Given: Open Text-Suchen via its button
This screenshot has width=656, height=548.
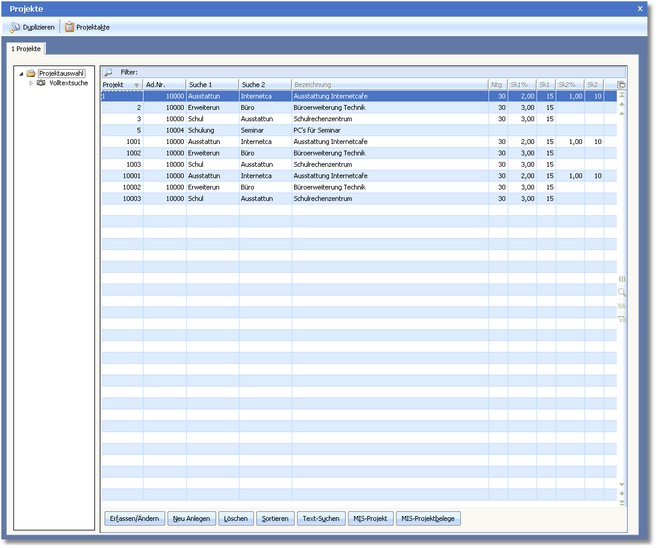Looking at the screenshot, I should (x=321, y=518).
